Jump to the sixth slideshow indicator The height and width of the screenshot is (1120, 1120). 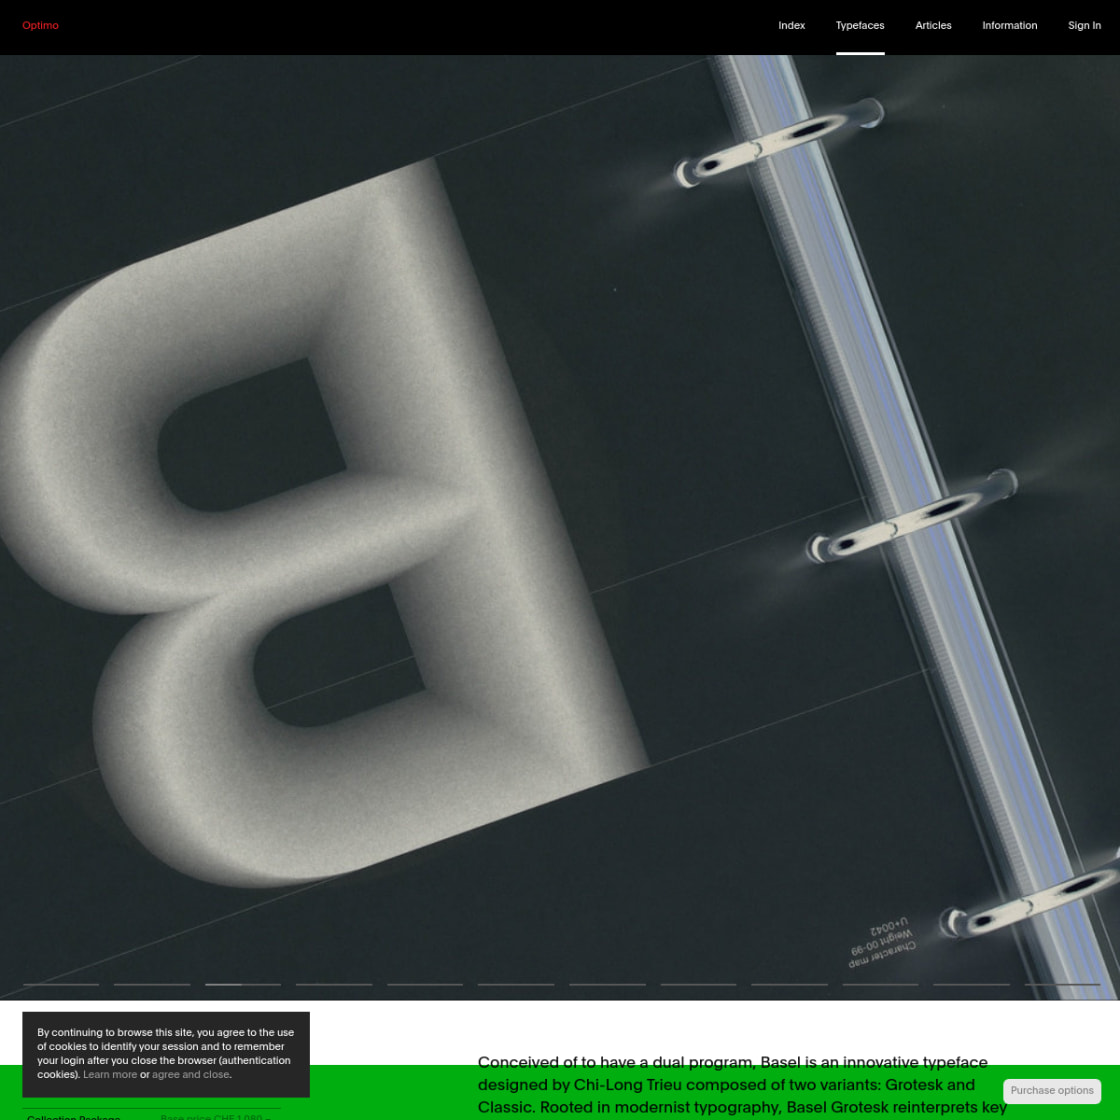coord(516,984)
